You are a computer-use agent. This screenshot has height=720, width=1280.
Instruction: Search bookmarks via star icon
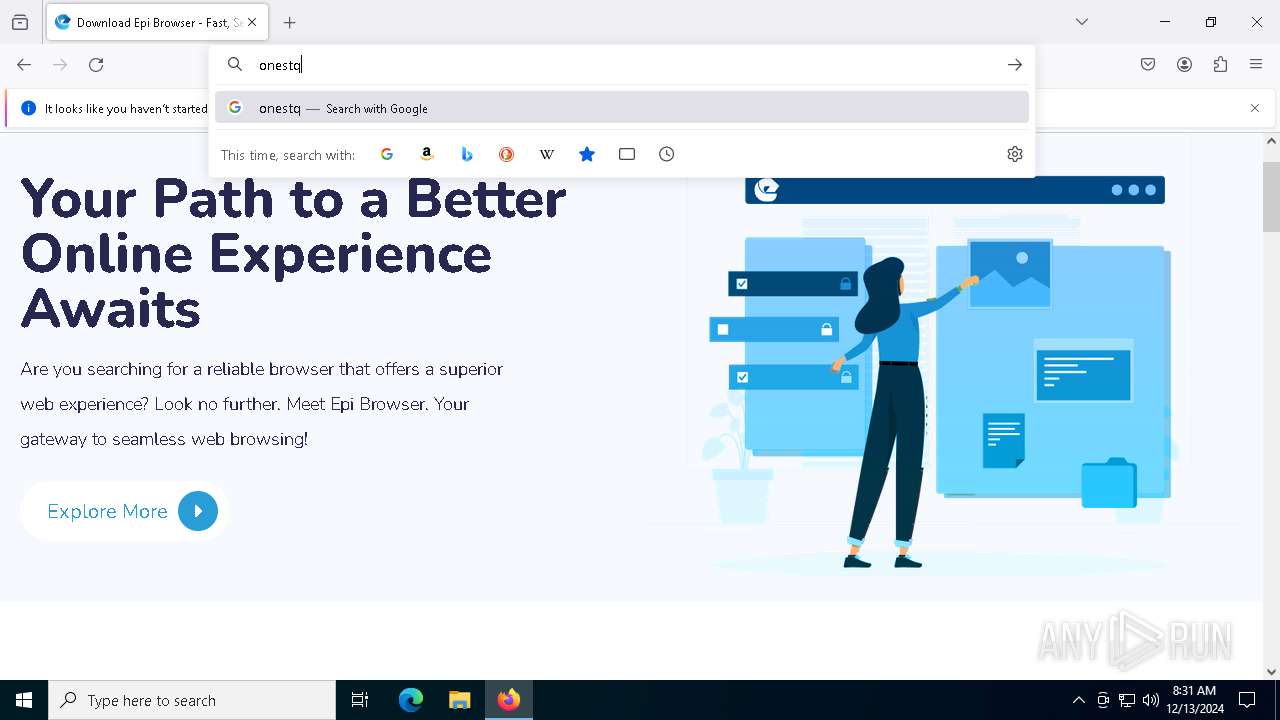coord(587,154)
